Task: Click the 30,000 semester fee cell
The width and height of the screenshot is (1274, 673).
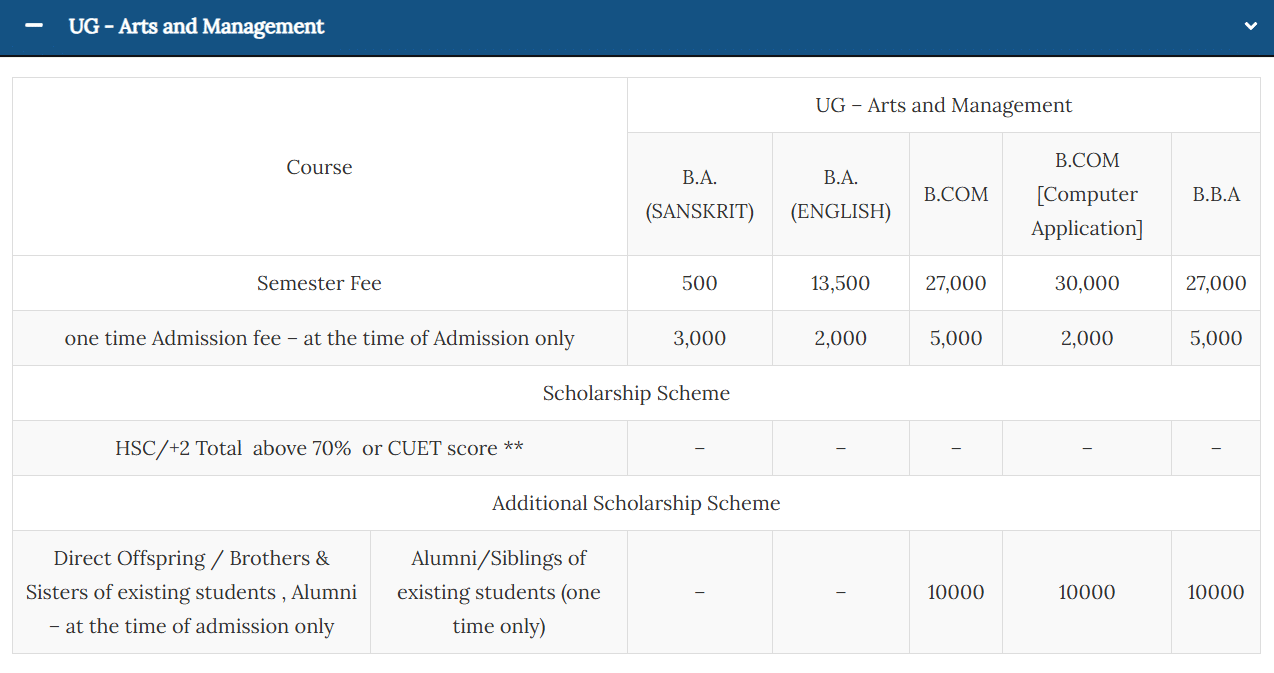Action: (1087, 283)
